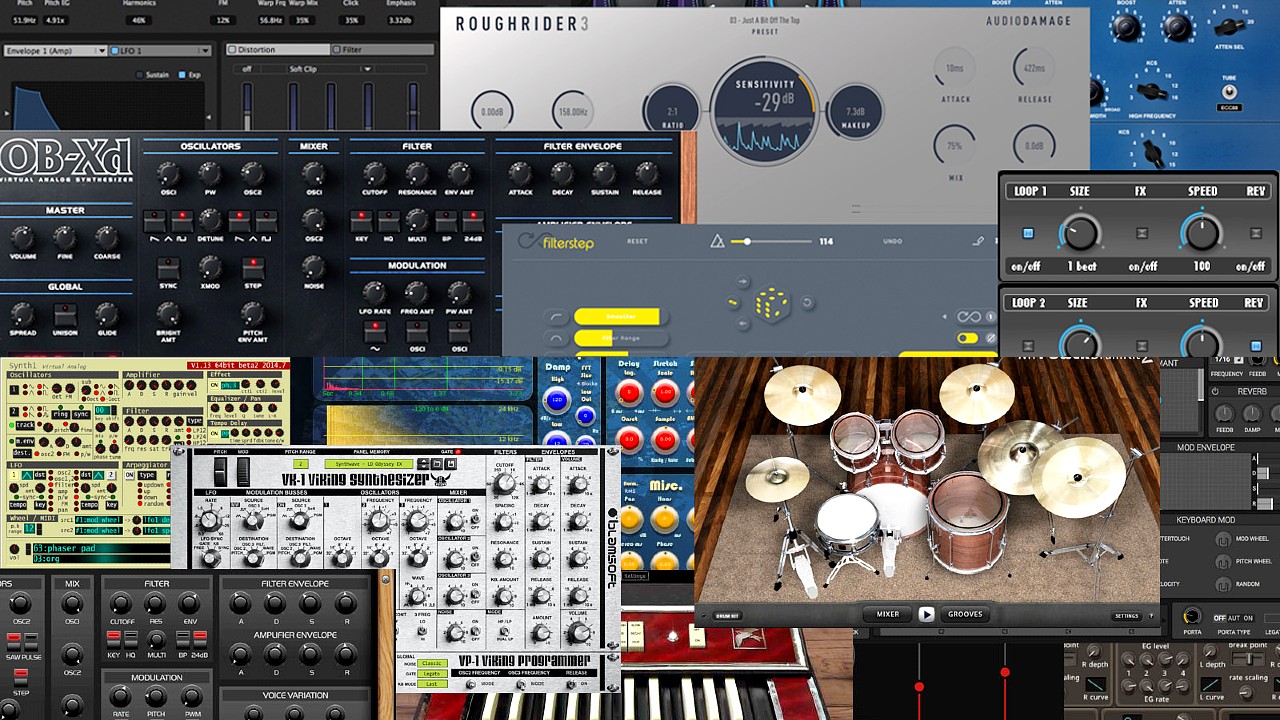Click the Roughrider Mix 75% dial
The width and height of the screenshot is (1280, 720).
[x=955, y=145]
